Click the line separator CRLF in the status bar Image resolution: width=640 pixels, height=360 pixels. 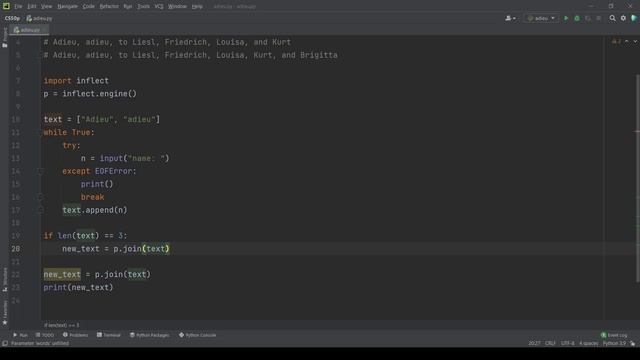(550, 343)
